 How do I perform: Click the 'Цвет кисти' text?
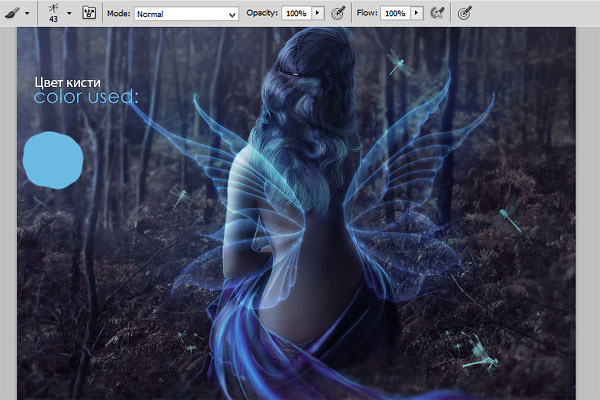[x=67, y=82]
